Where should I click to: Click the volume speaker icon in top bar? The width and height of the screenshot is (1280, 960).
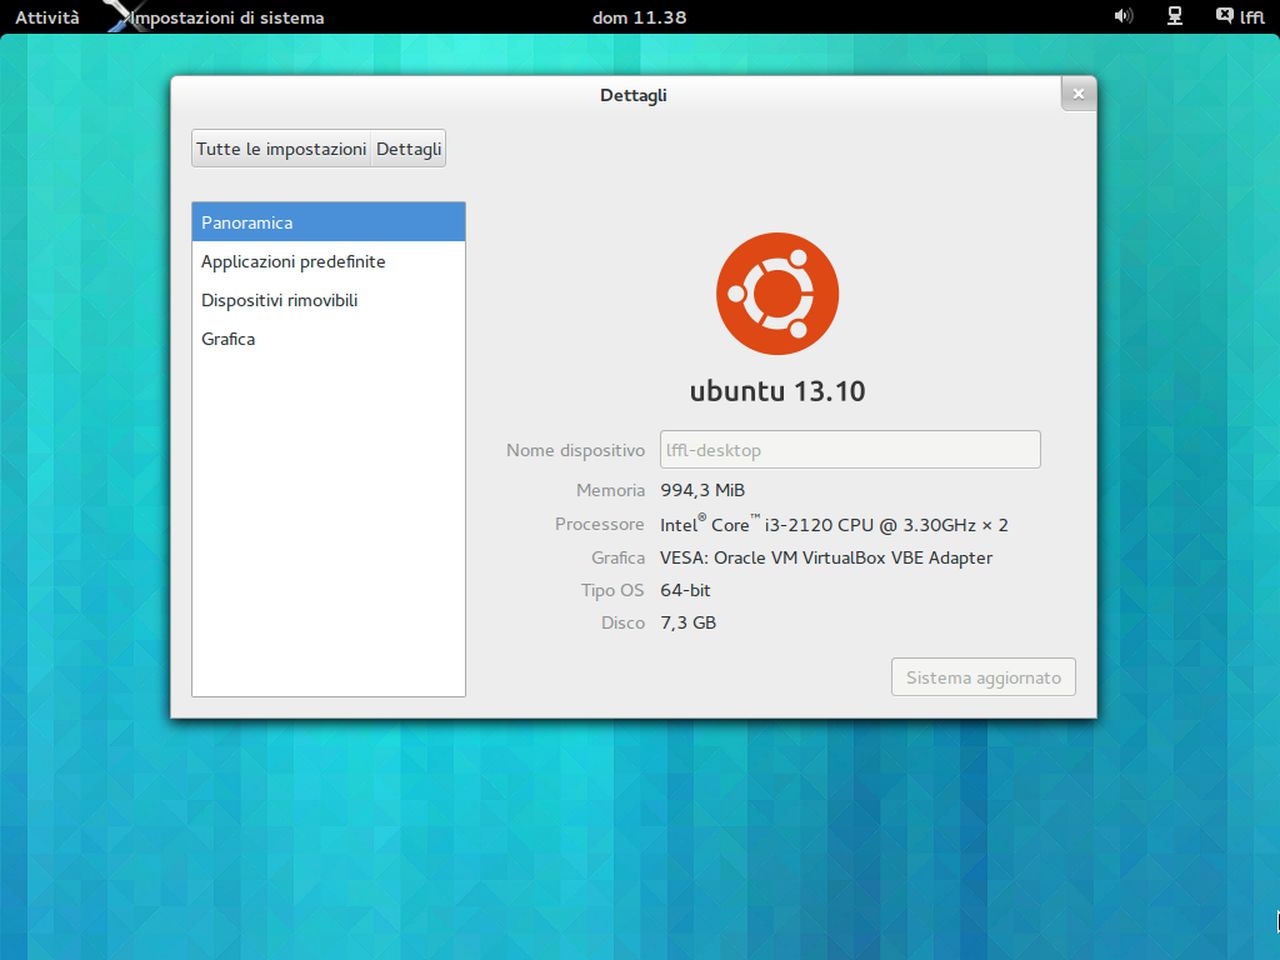[1124, 16]
